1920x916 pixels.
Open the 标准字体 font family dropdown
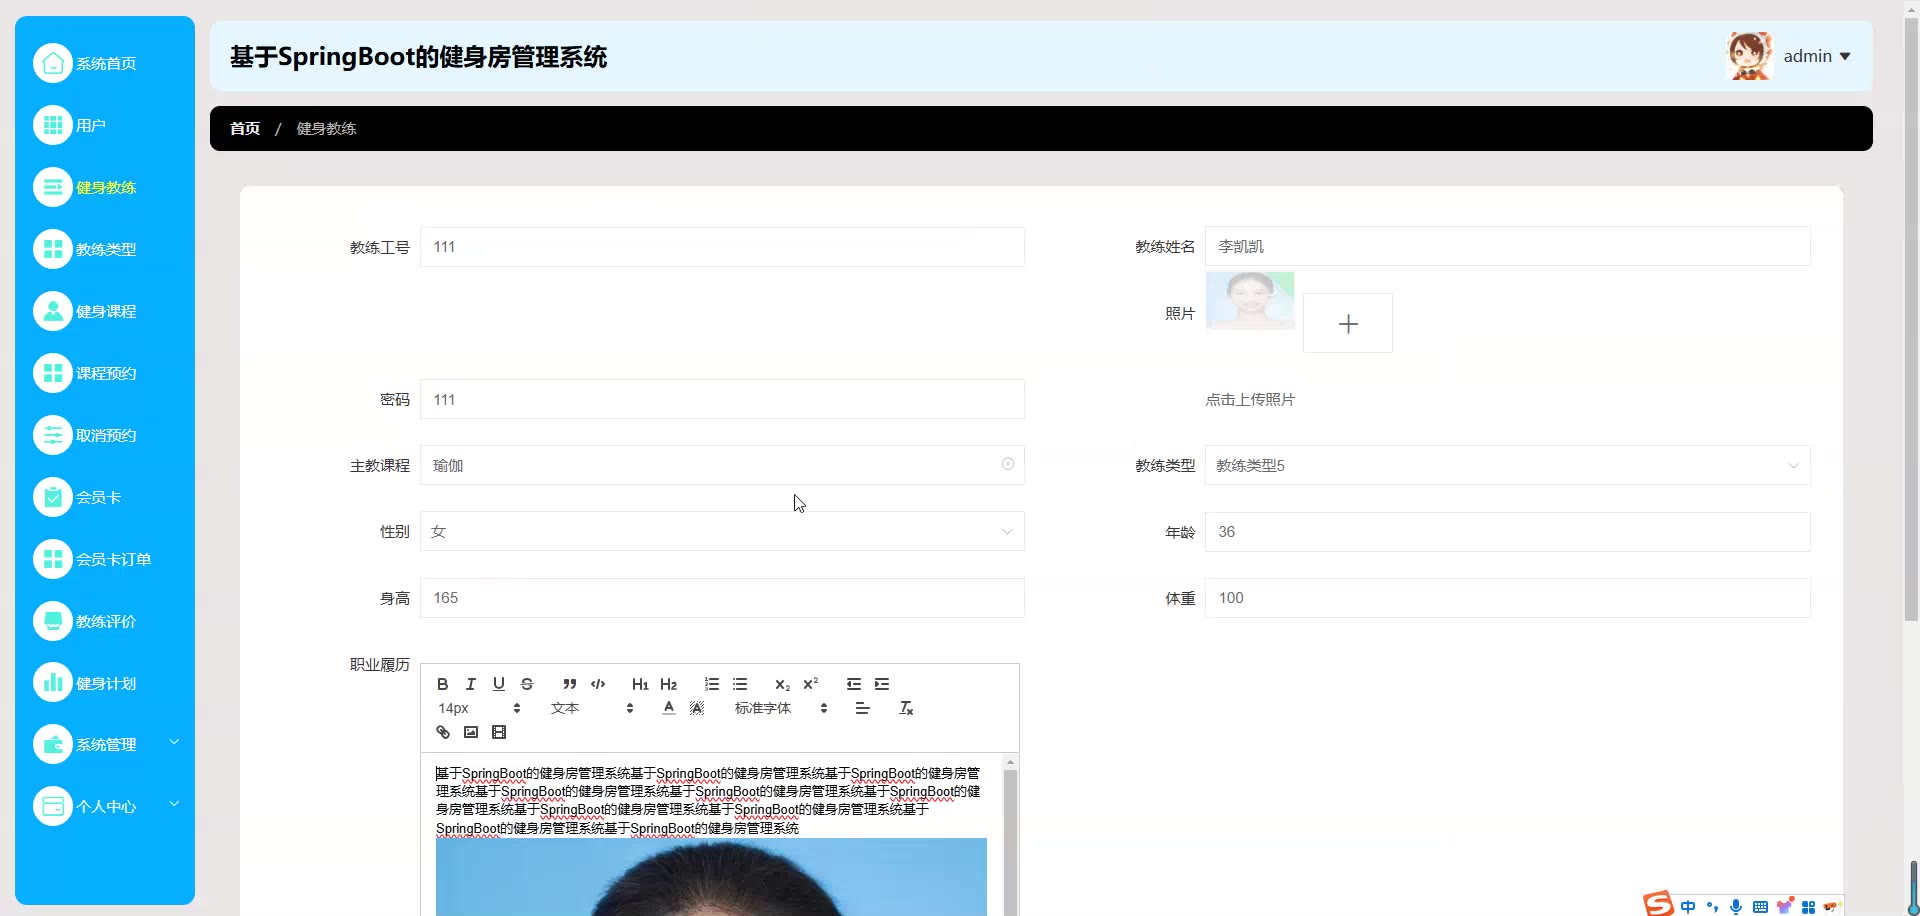[781, 708]
